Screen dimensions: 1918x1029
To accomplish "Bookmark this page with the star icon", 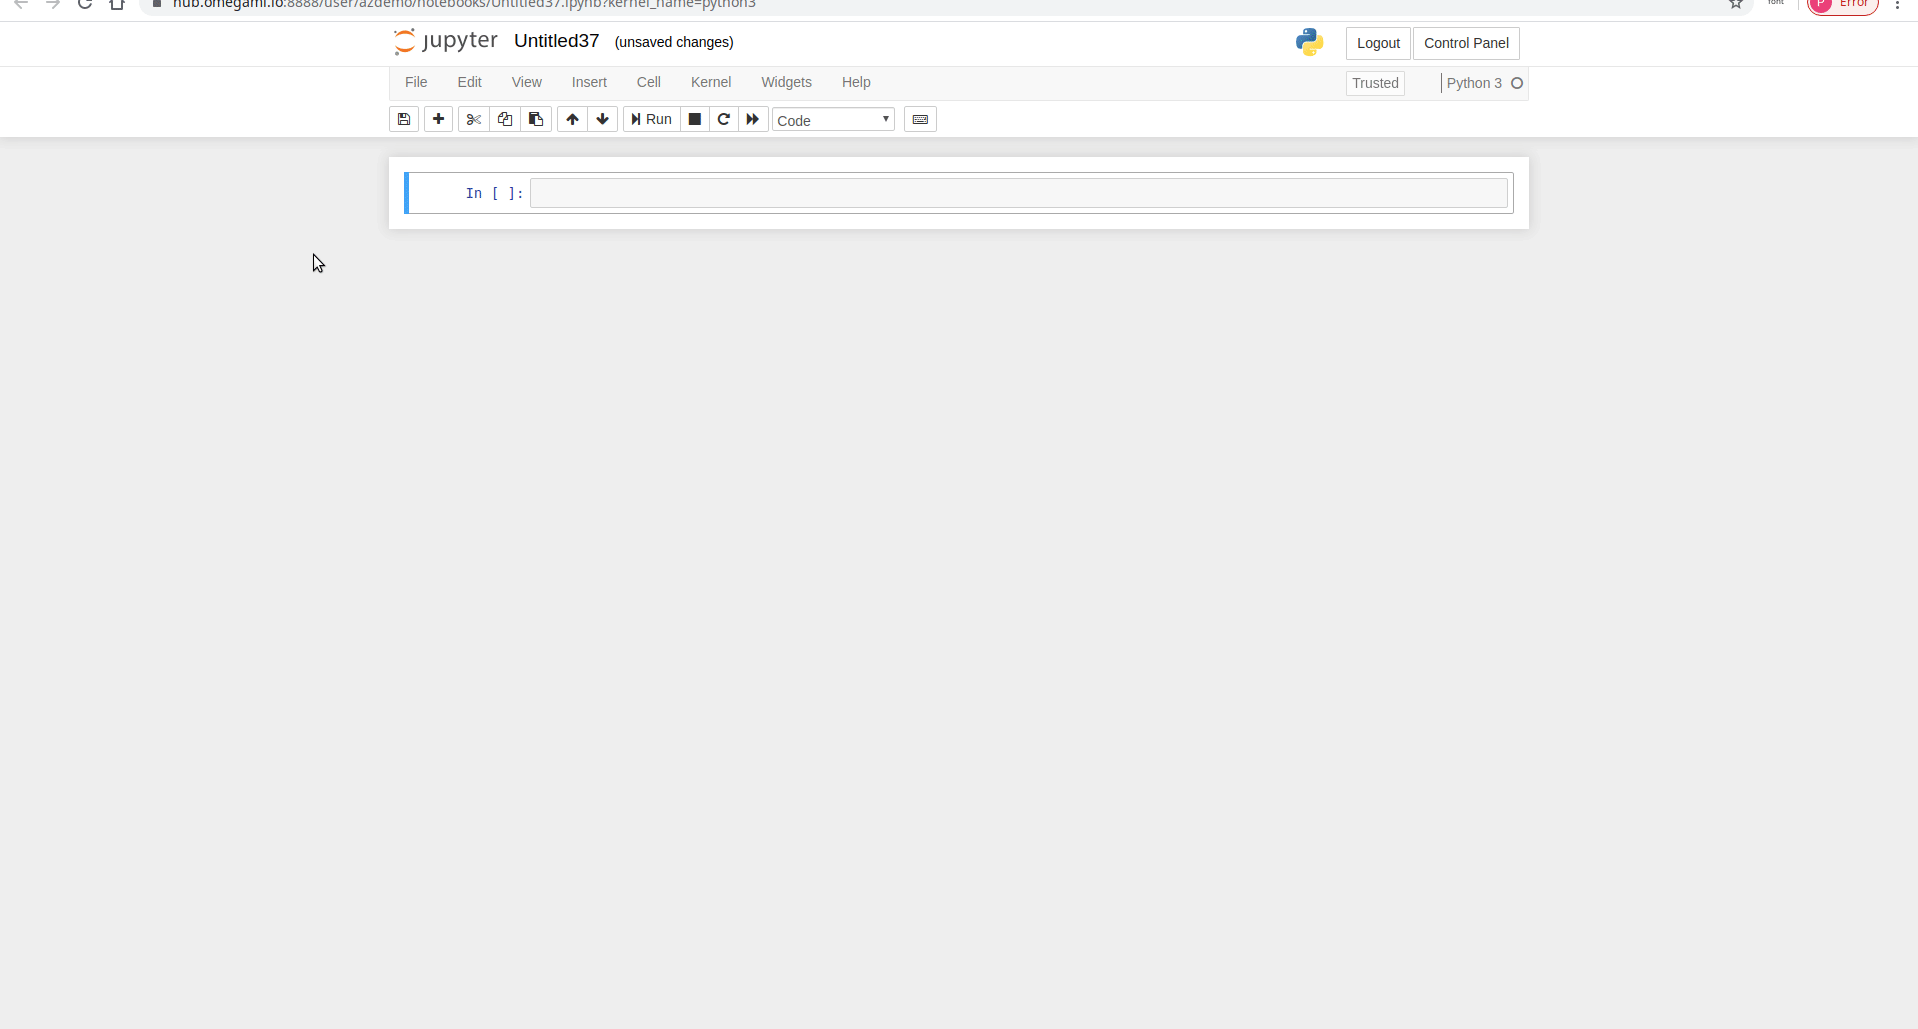I will click(1736, 4).
